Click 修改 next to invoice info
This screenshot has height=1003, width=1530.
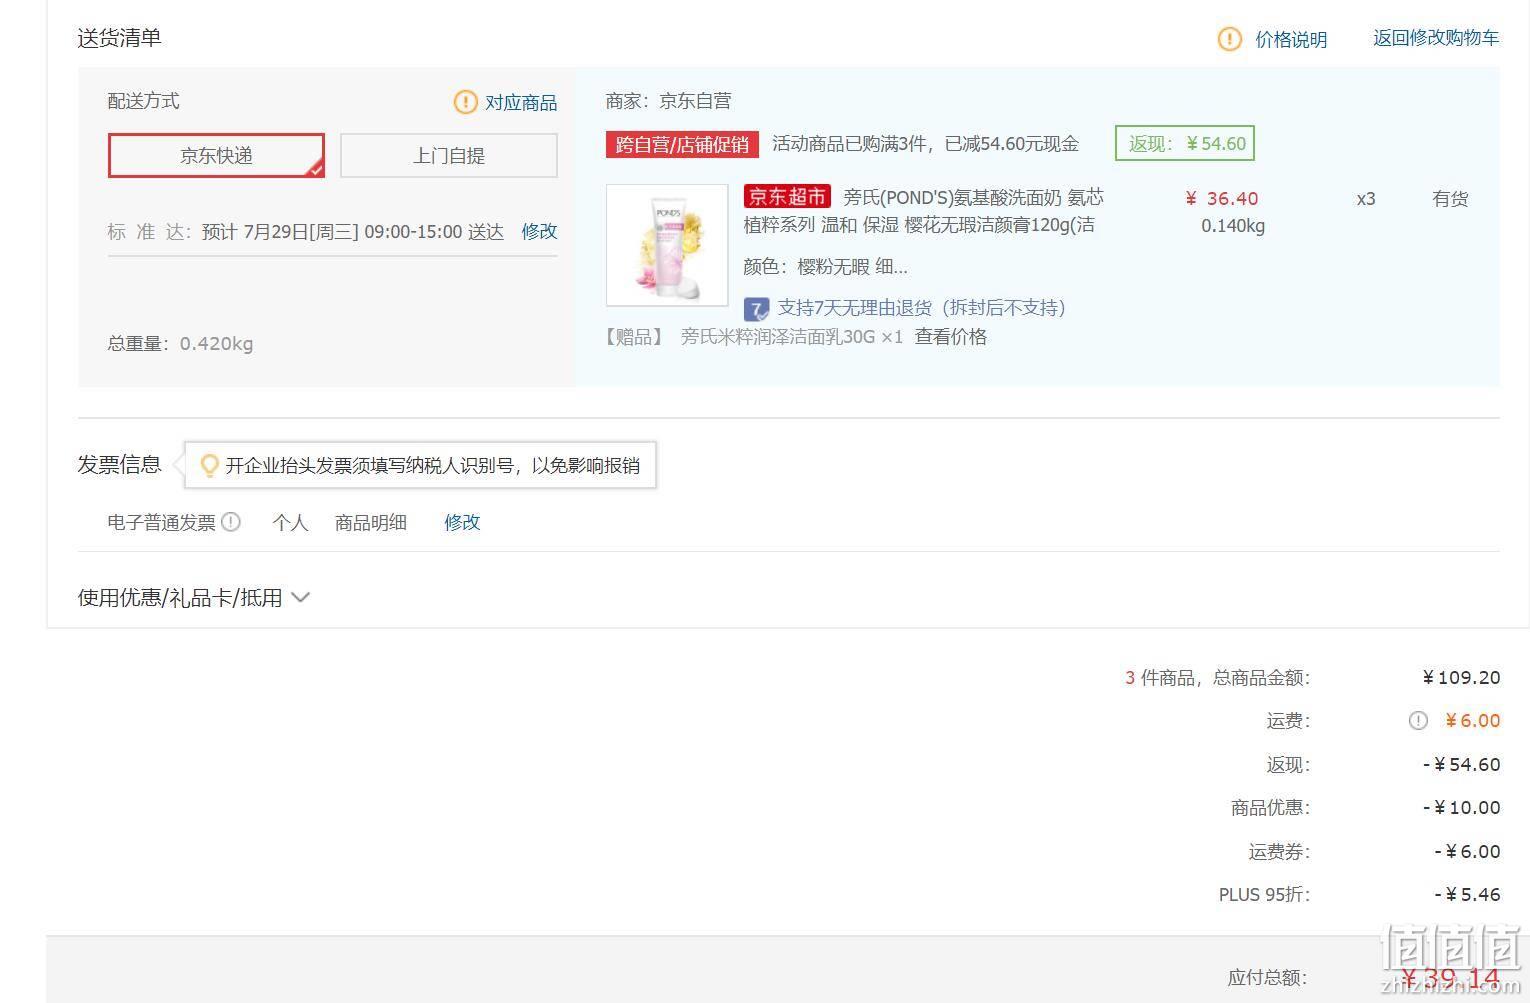coord(462,523)
